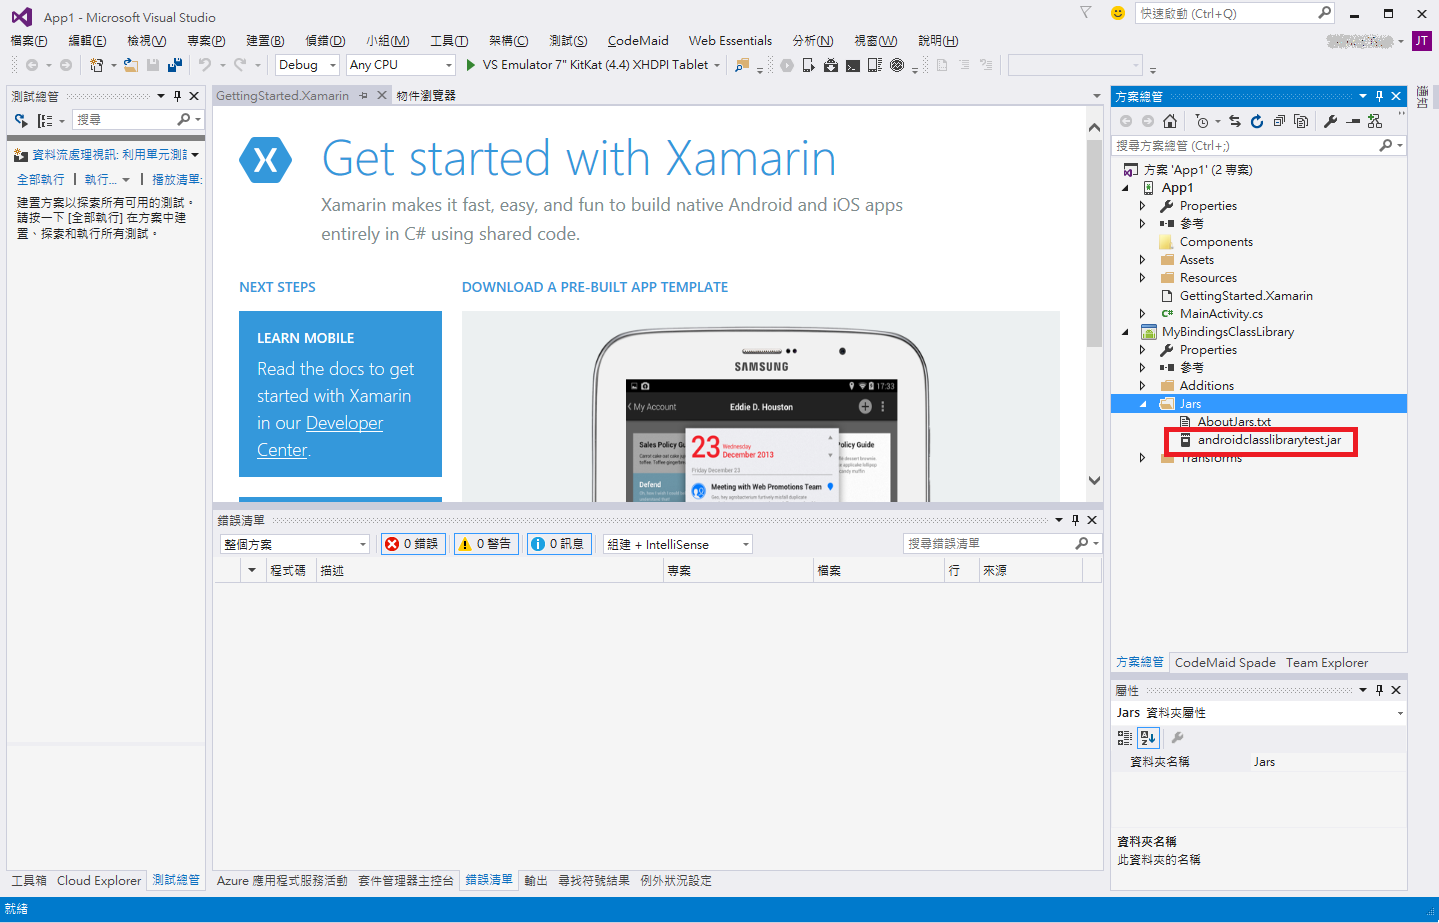Click the 描述 column header

point(490,571)
